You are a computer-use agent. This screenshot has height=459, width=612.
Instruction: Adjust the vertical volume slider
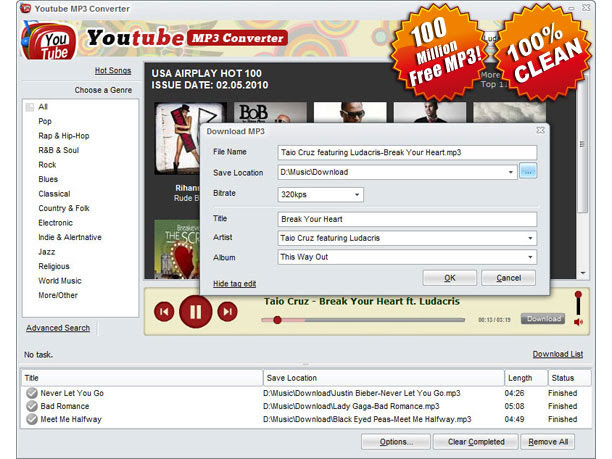tap(578, 302)
